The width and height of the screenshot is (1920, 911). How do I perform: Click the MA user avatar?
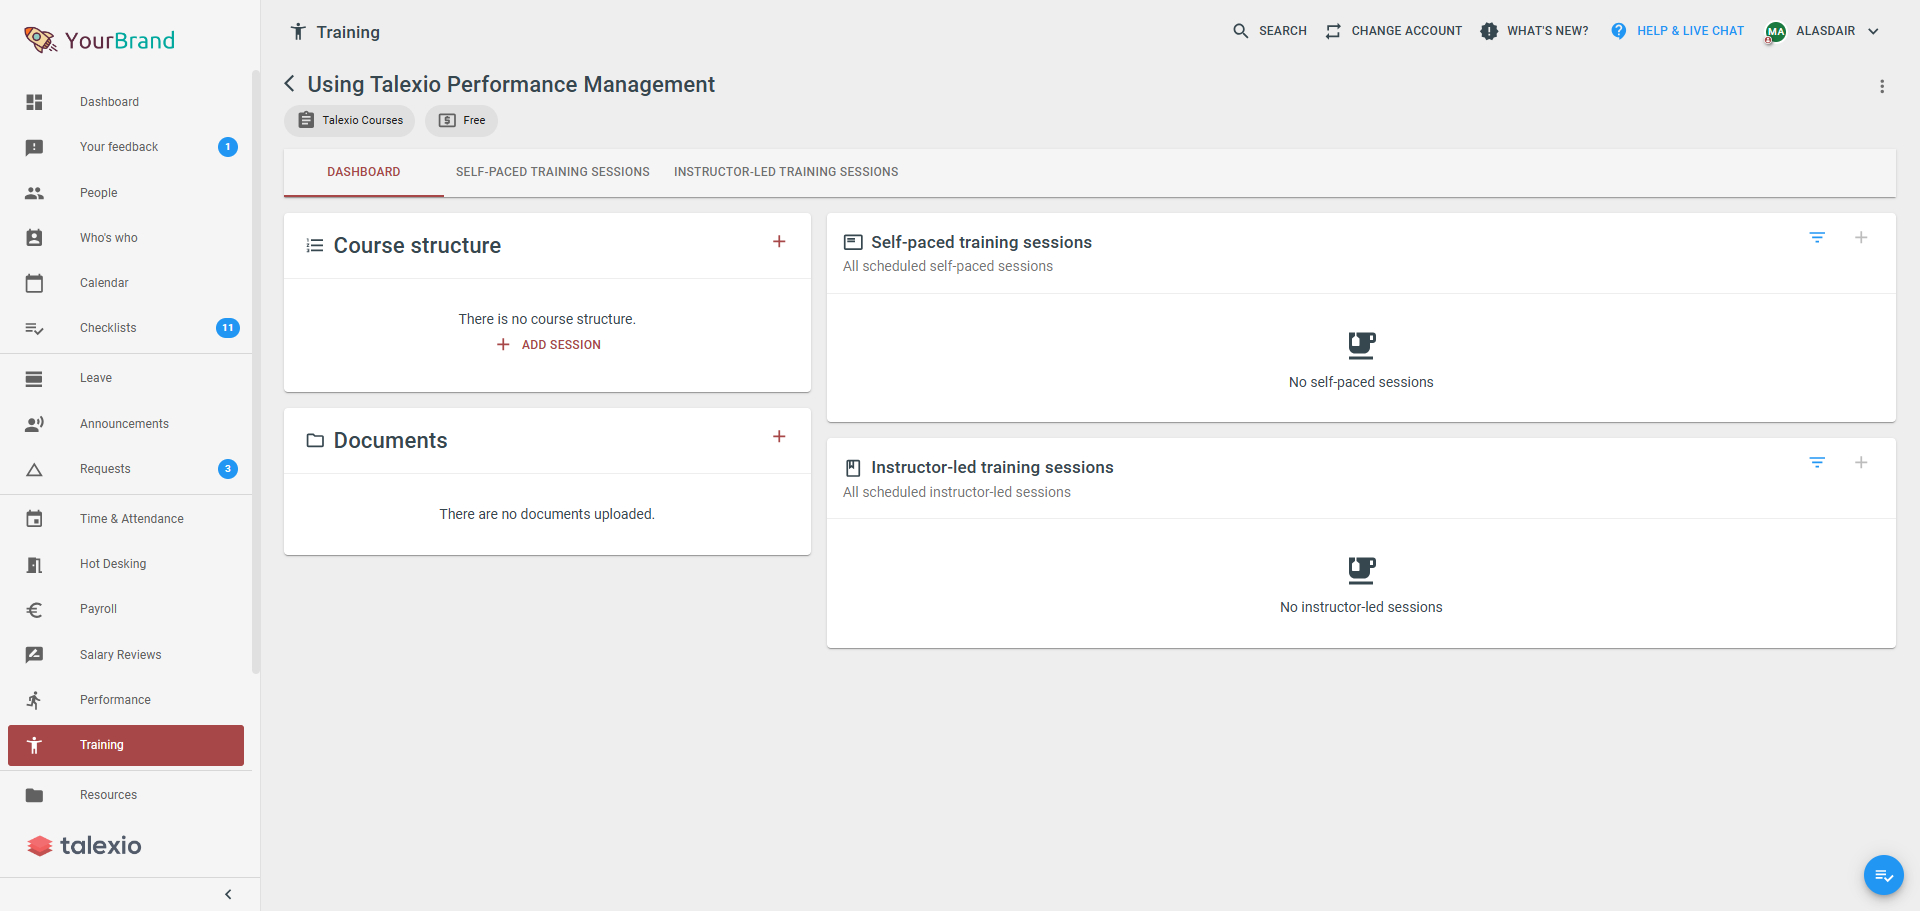[1776, 32]
